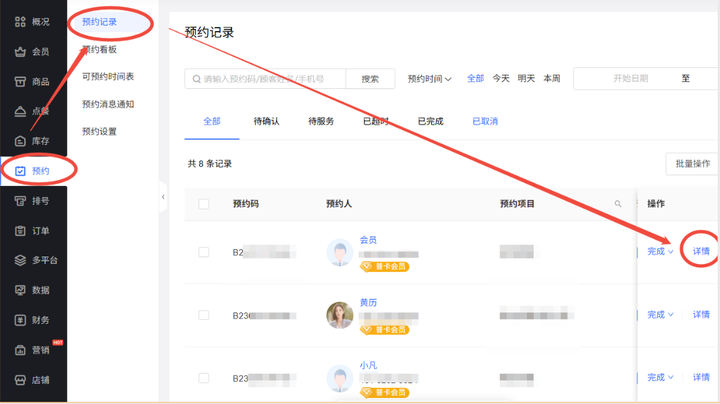Click the 开始日期 start date field
The height and width of the screenshot is (404, 720).
pos(630,79)
